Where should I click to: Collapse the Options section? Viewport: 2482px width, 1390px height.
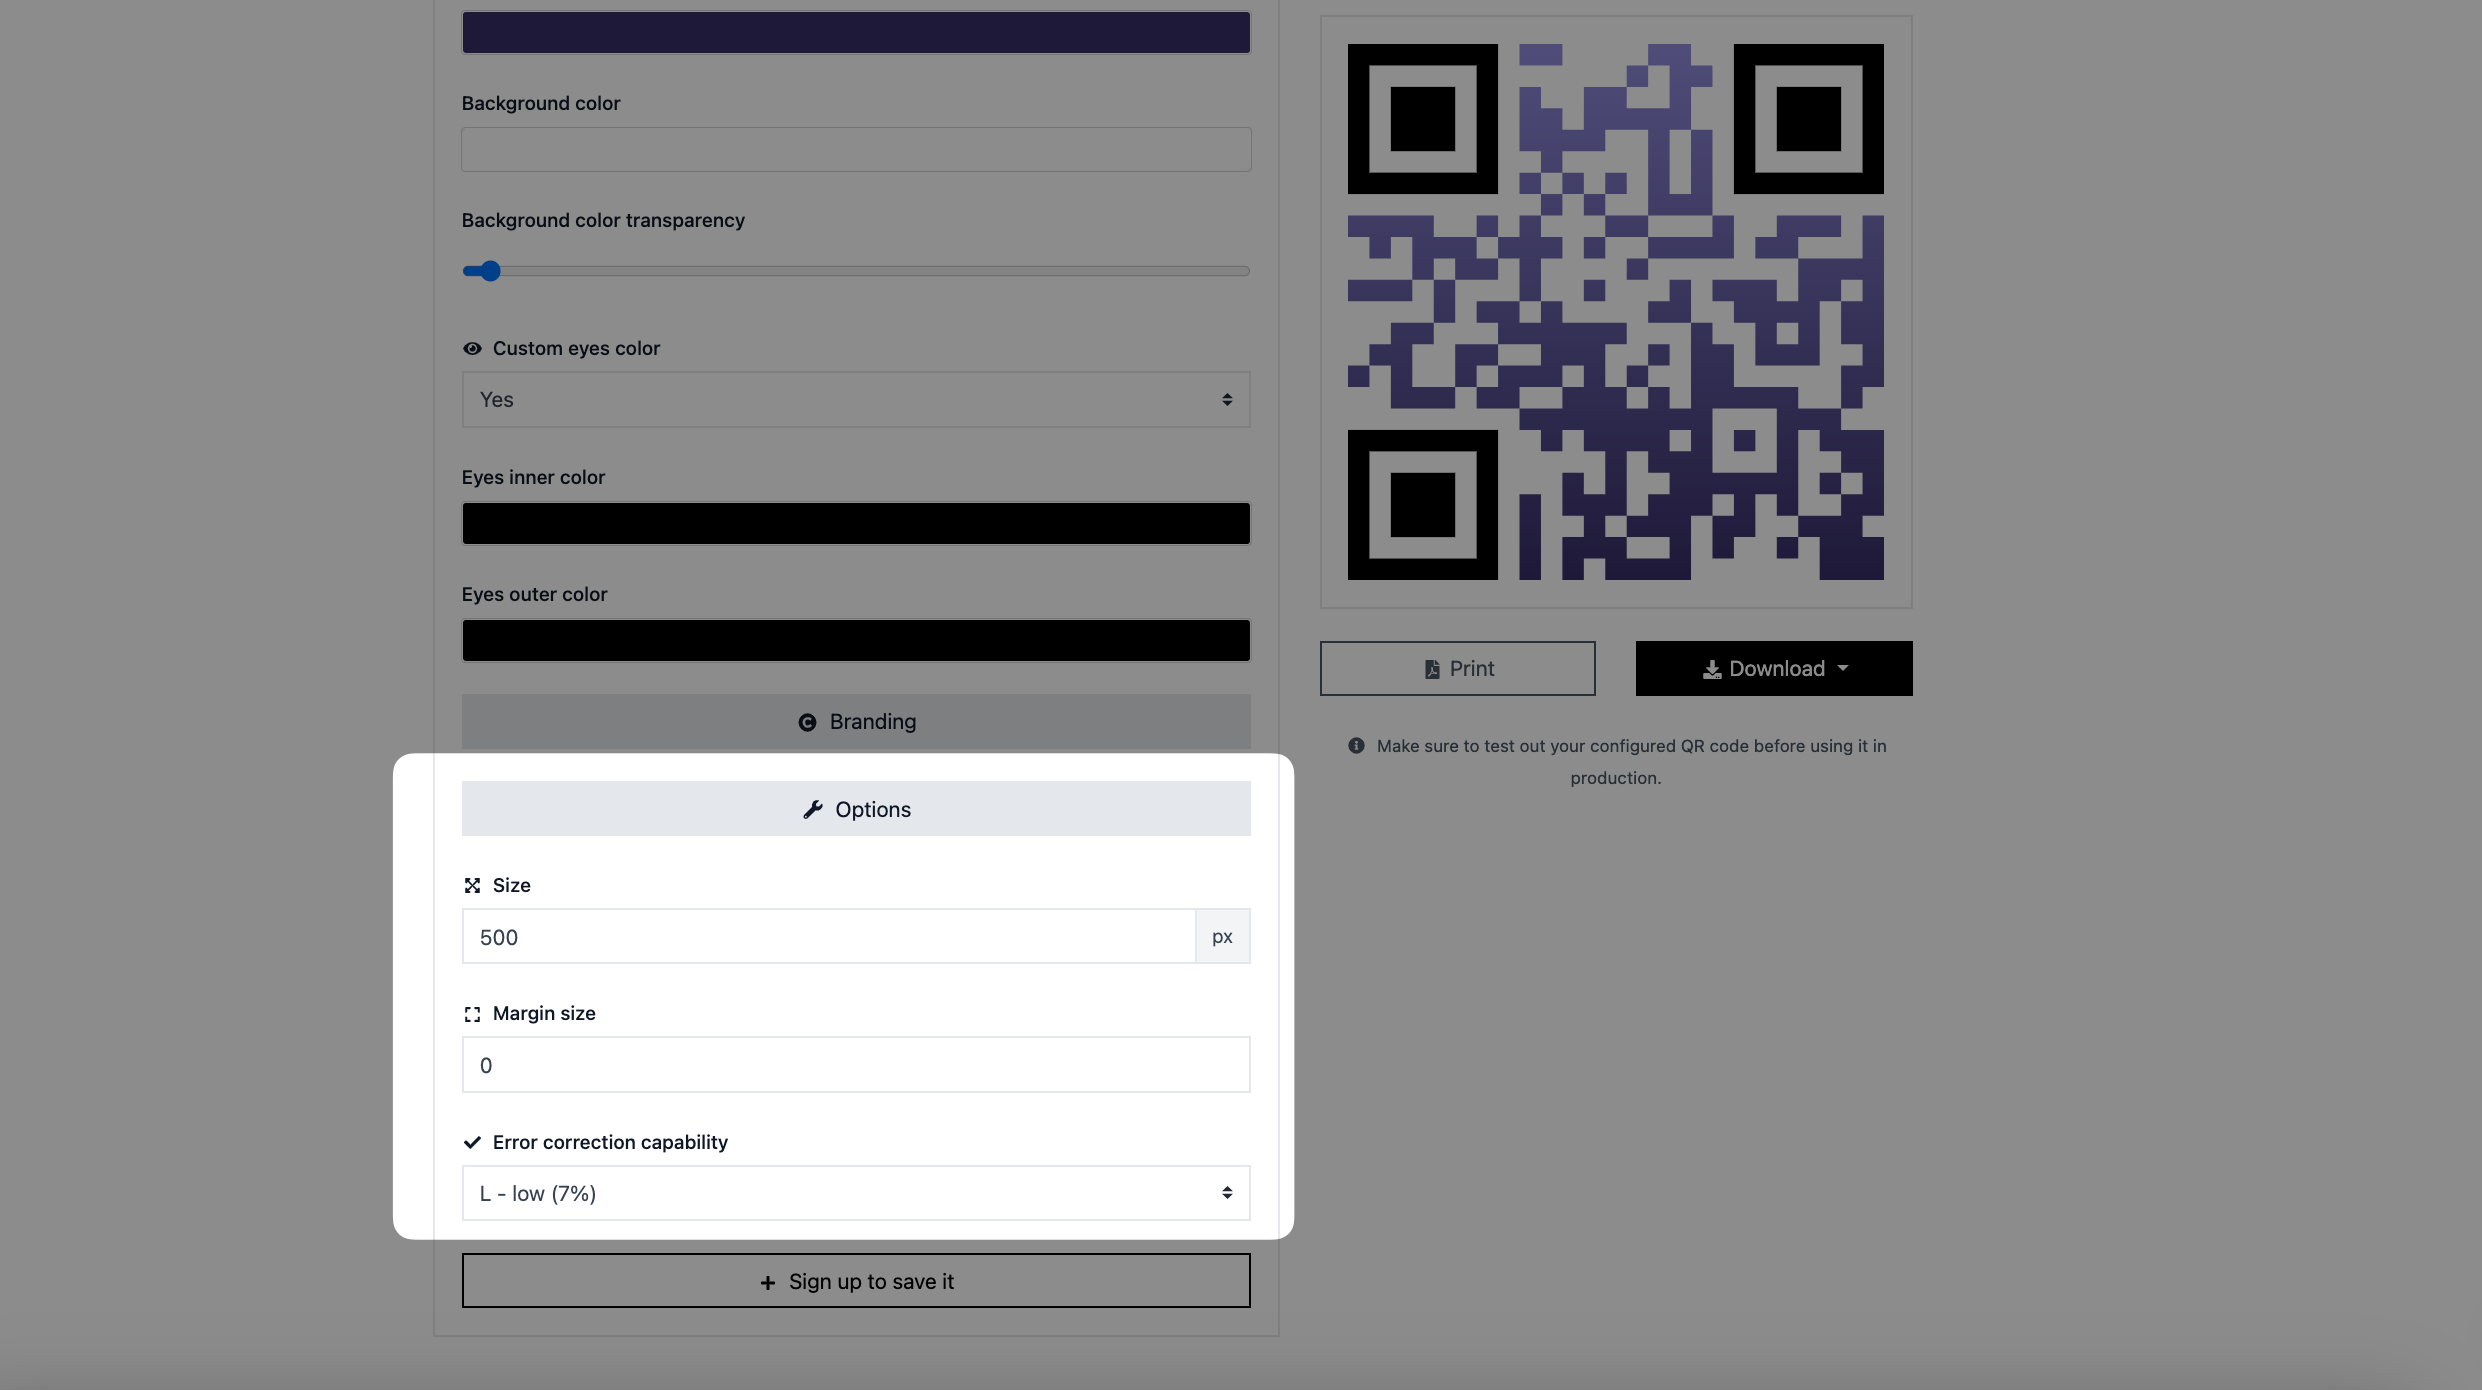pos(856,809)
